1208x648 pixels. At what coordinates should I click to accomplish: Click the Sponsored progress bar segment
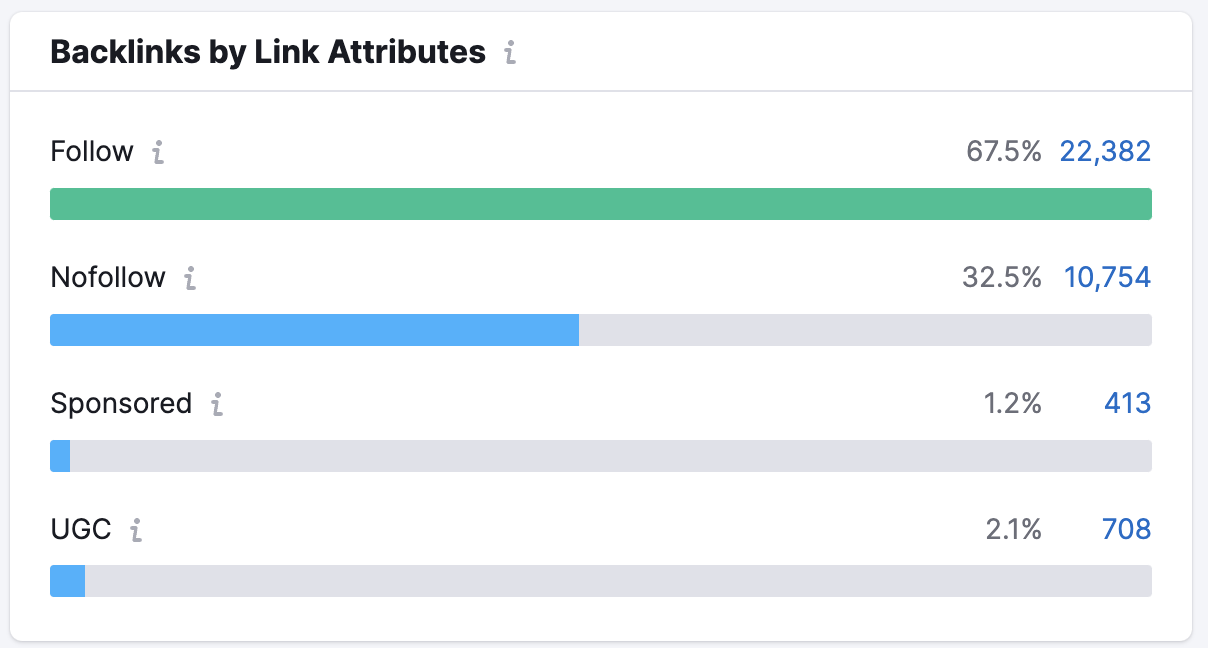tap(59, 455)
